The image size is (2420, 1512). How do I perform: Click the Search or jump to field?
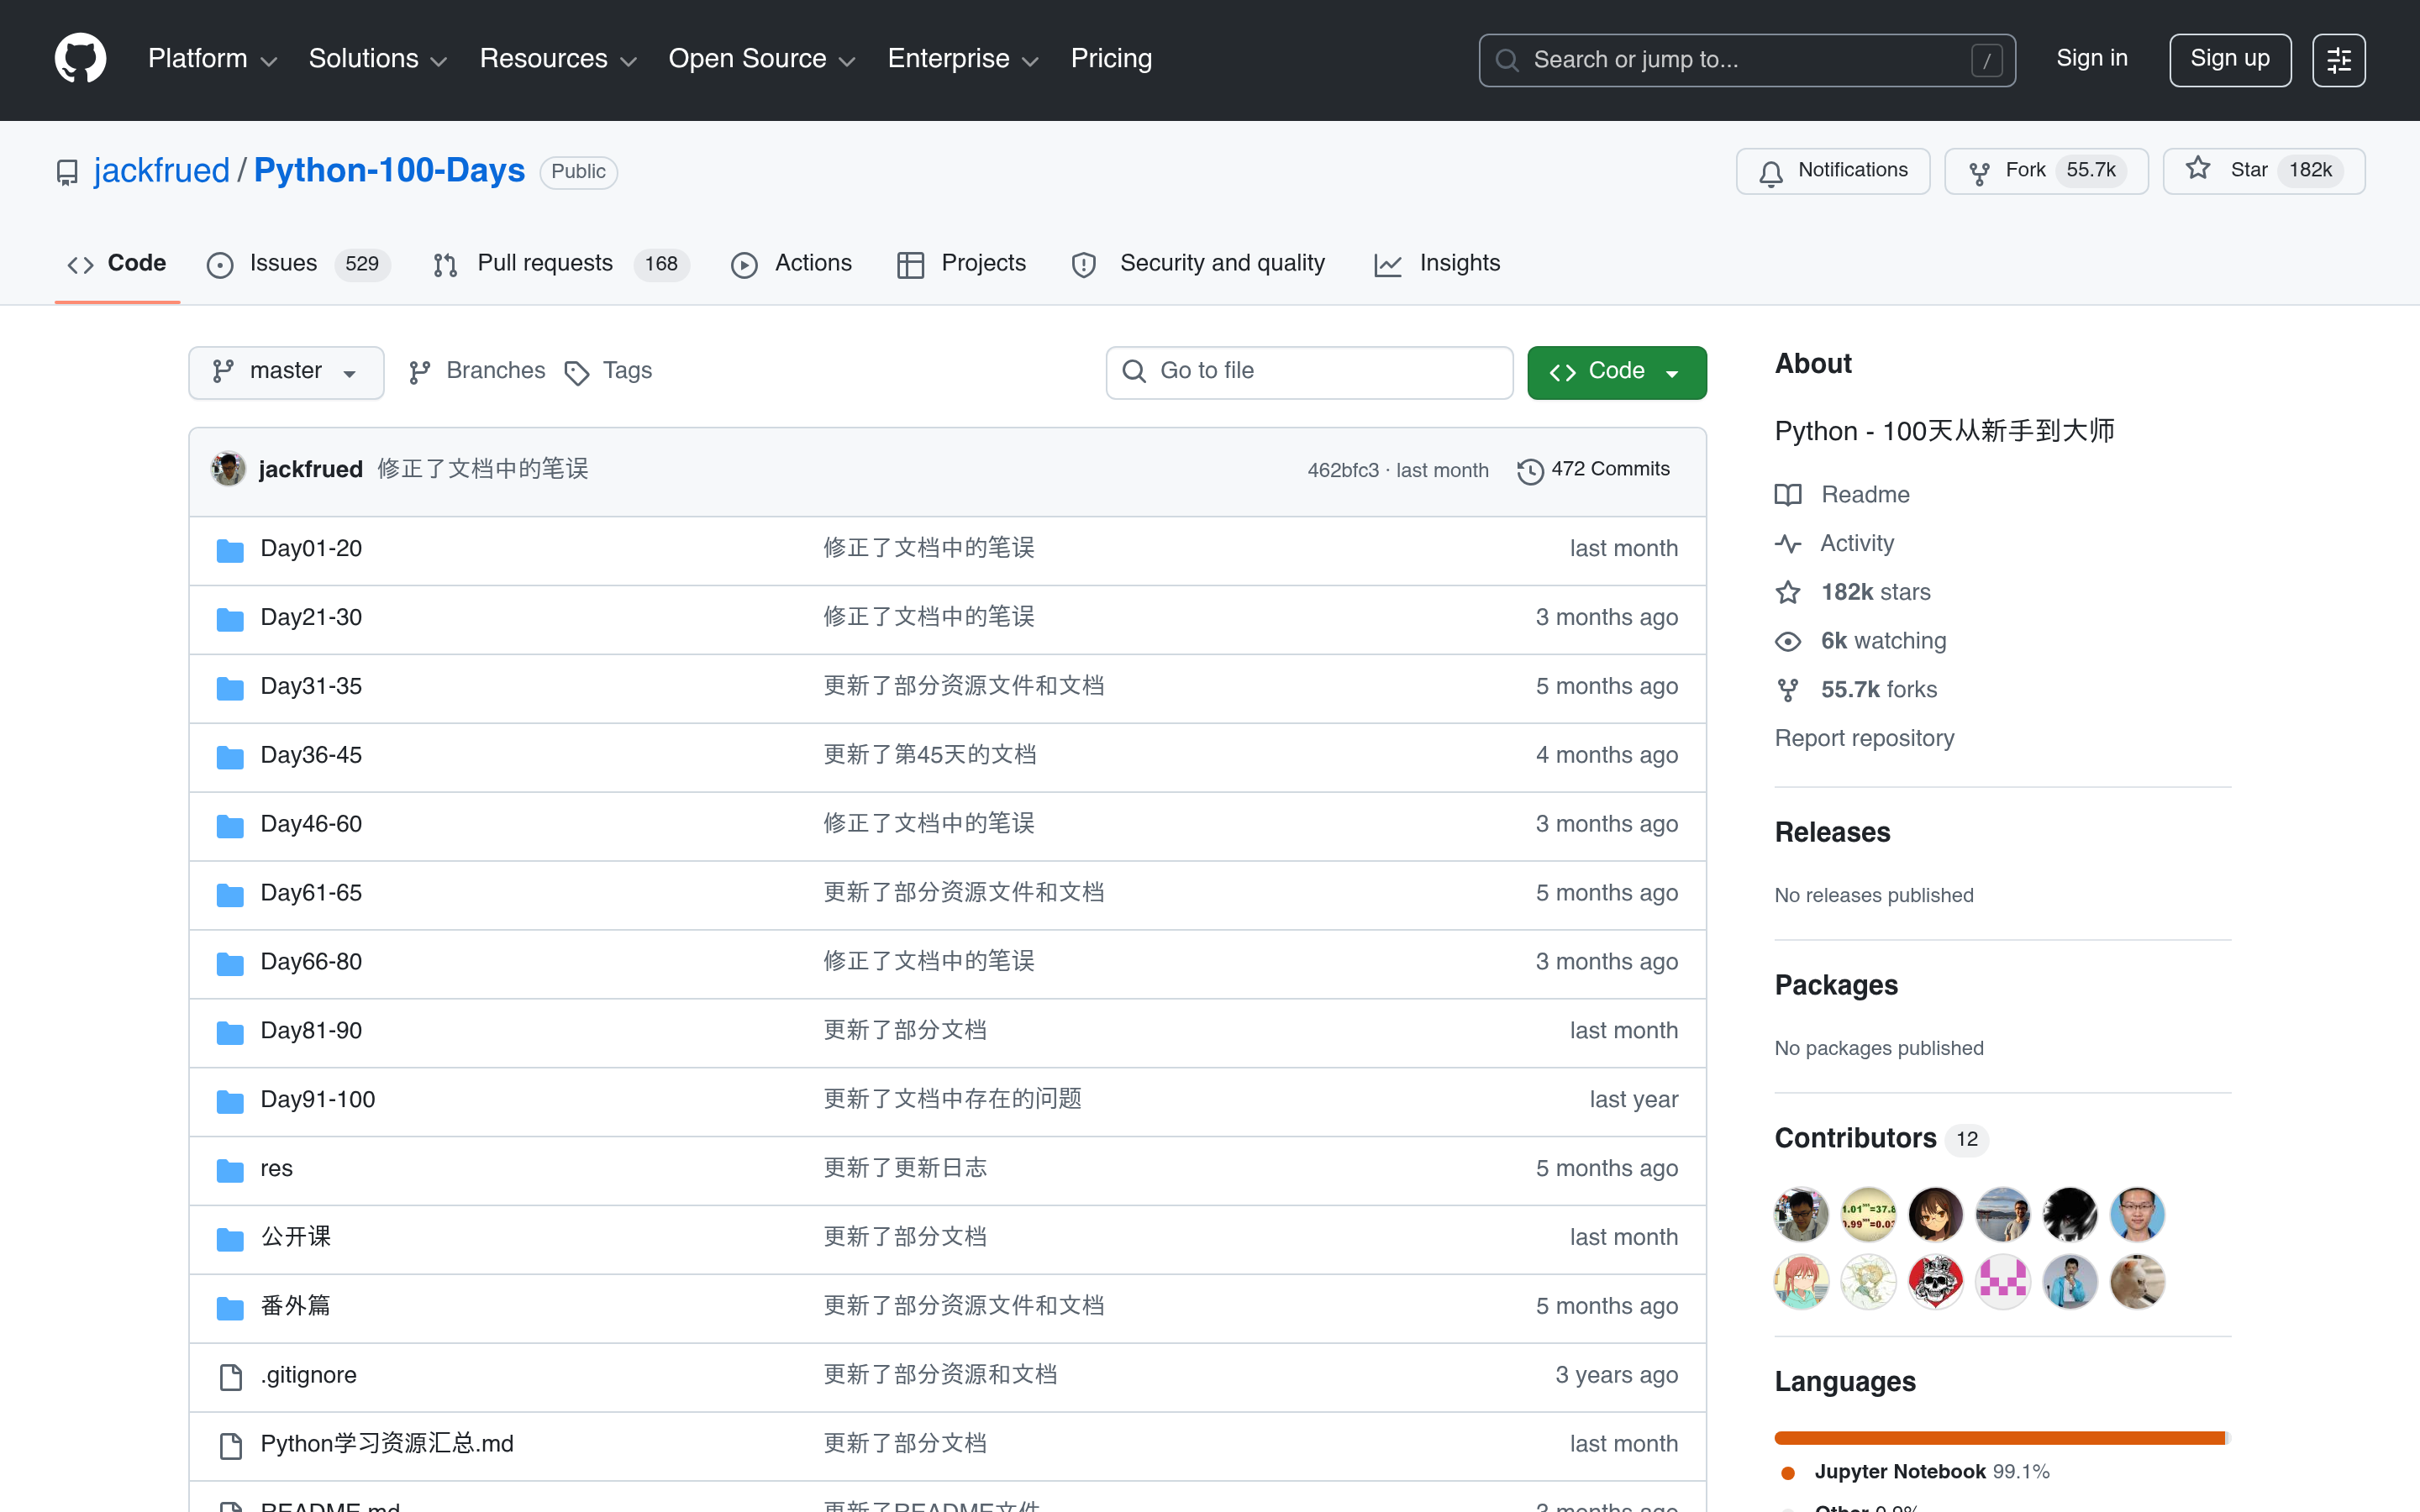1747,60
